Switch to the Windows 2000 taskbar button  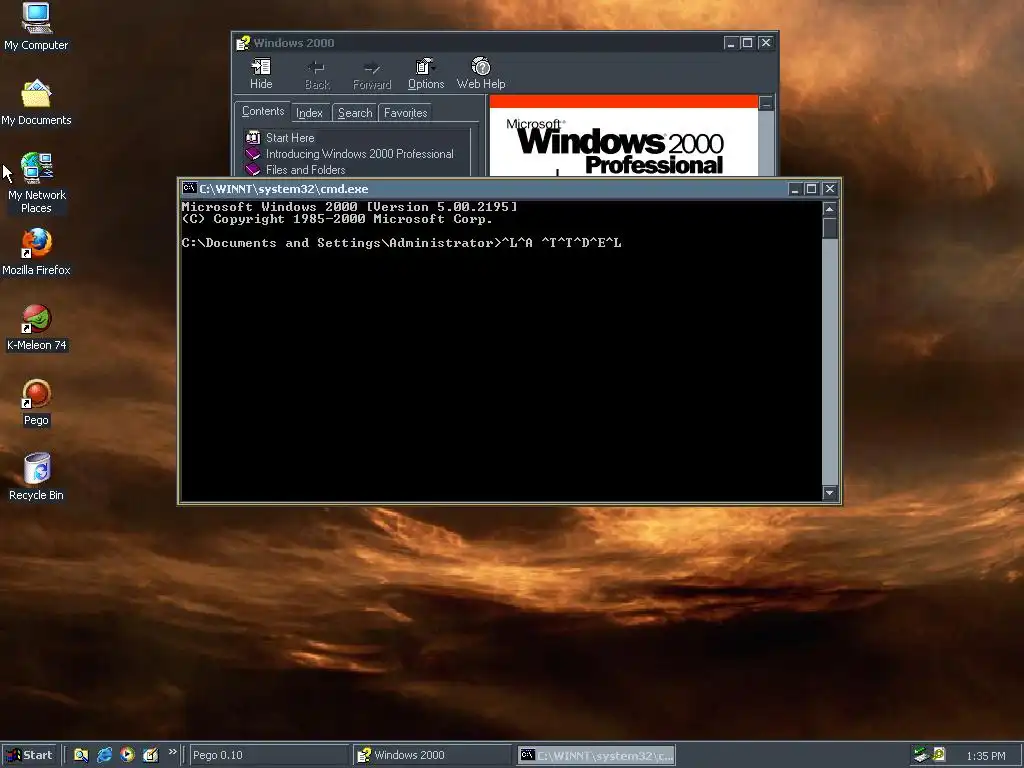pyautogui.click(x=432, y=755)
